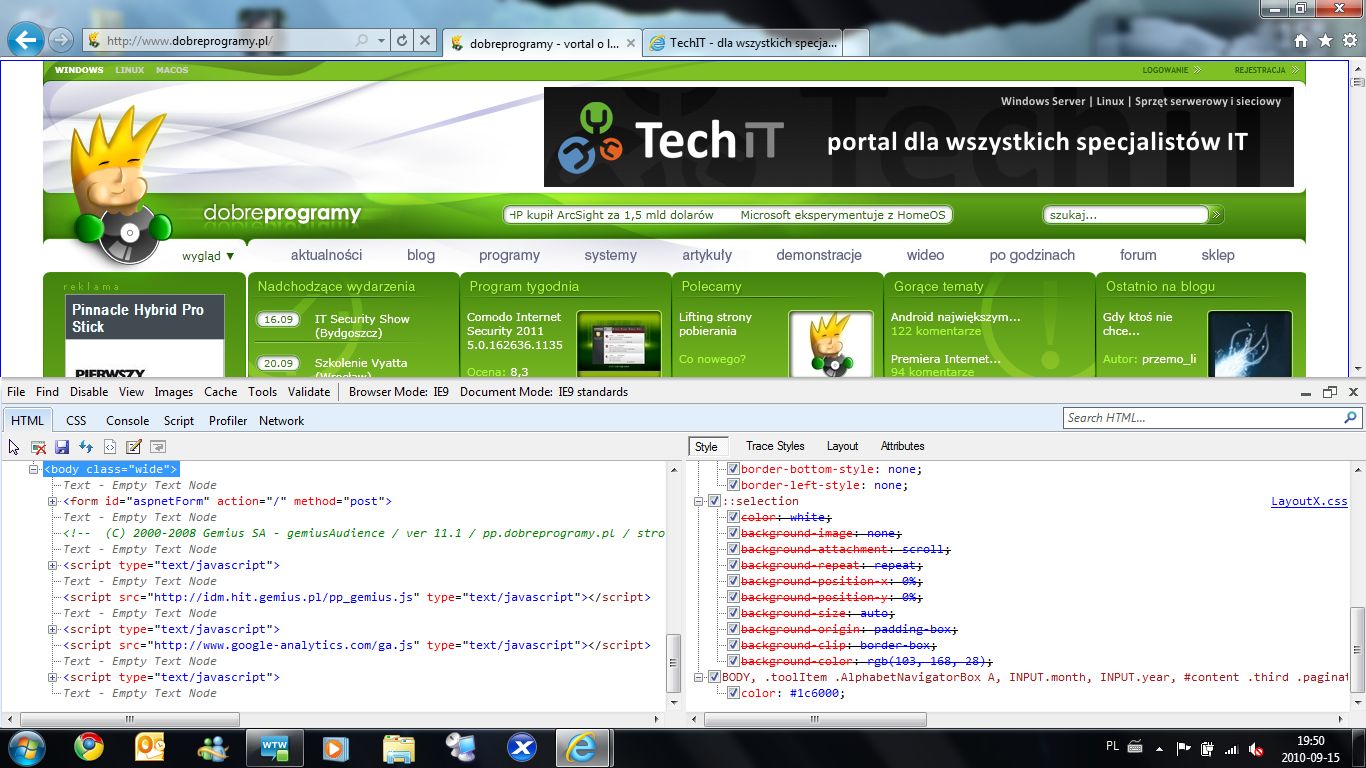This screenshot has height=768, width=1366.
Task: Open Windows Media Player from the taskbar
Action: tap(335, 747)
